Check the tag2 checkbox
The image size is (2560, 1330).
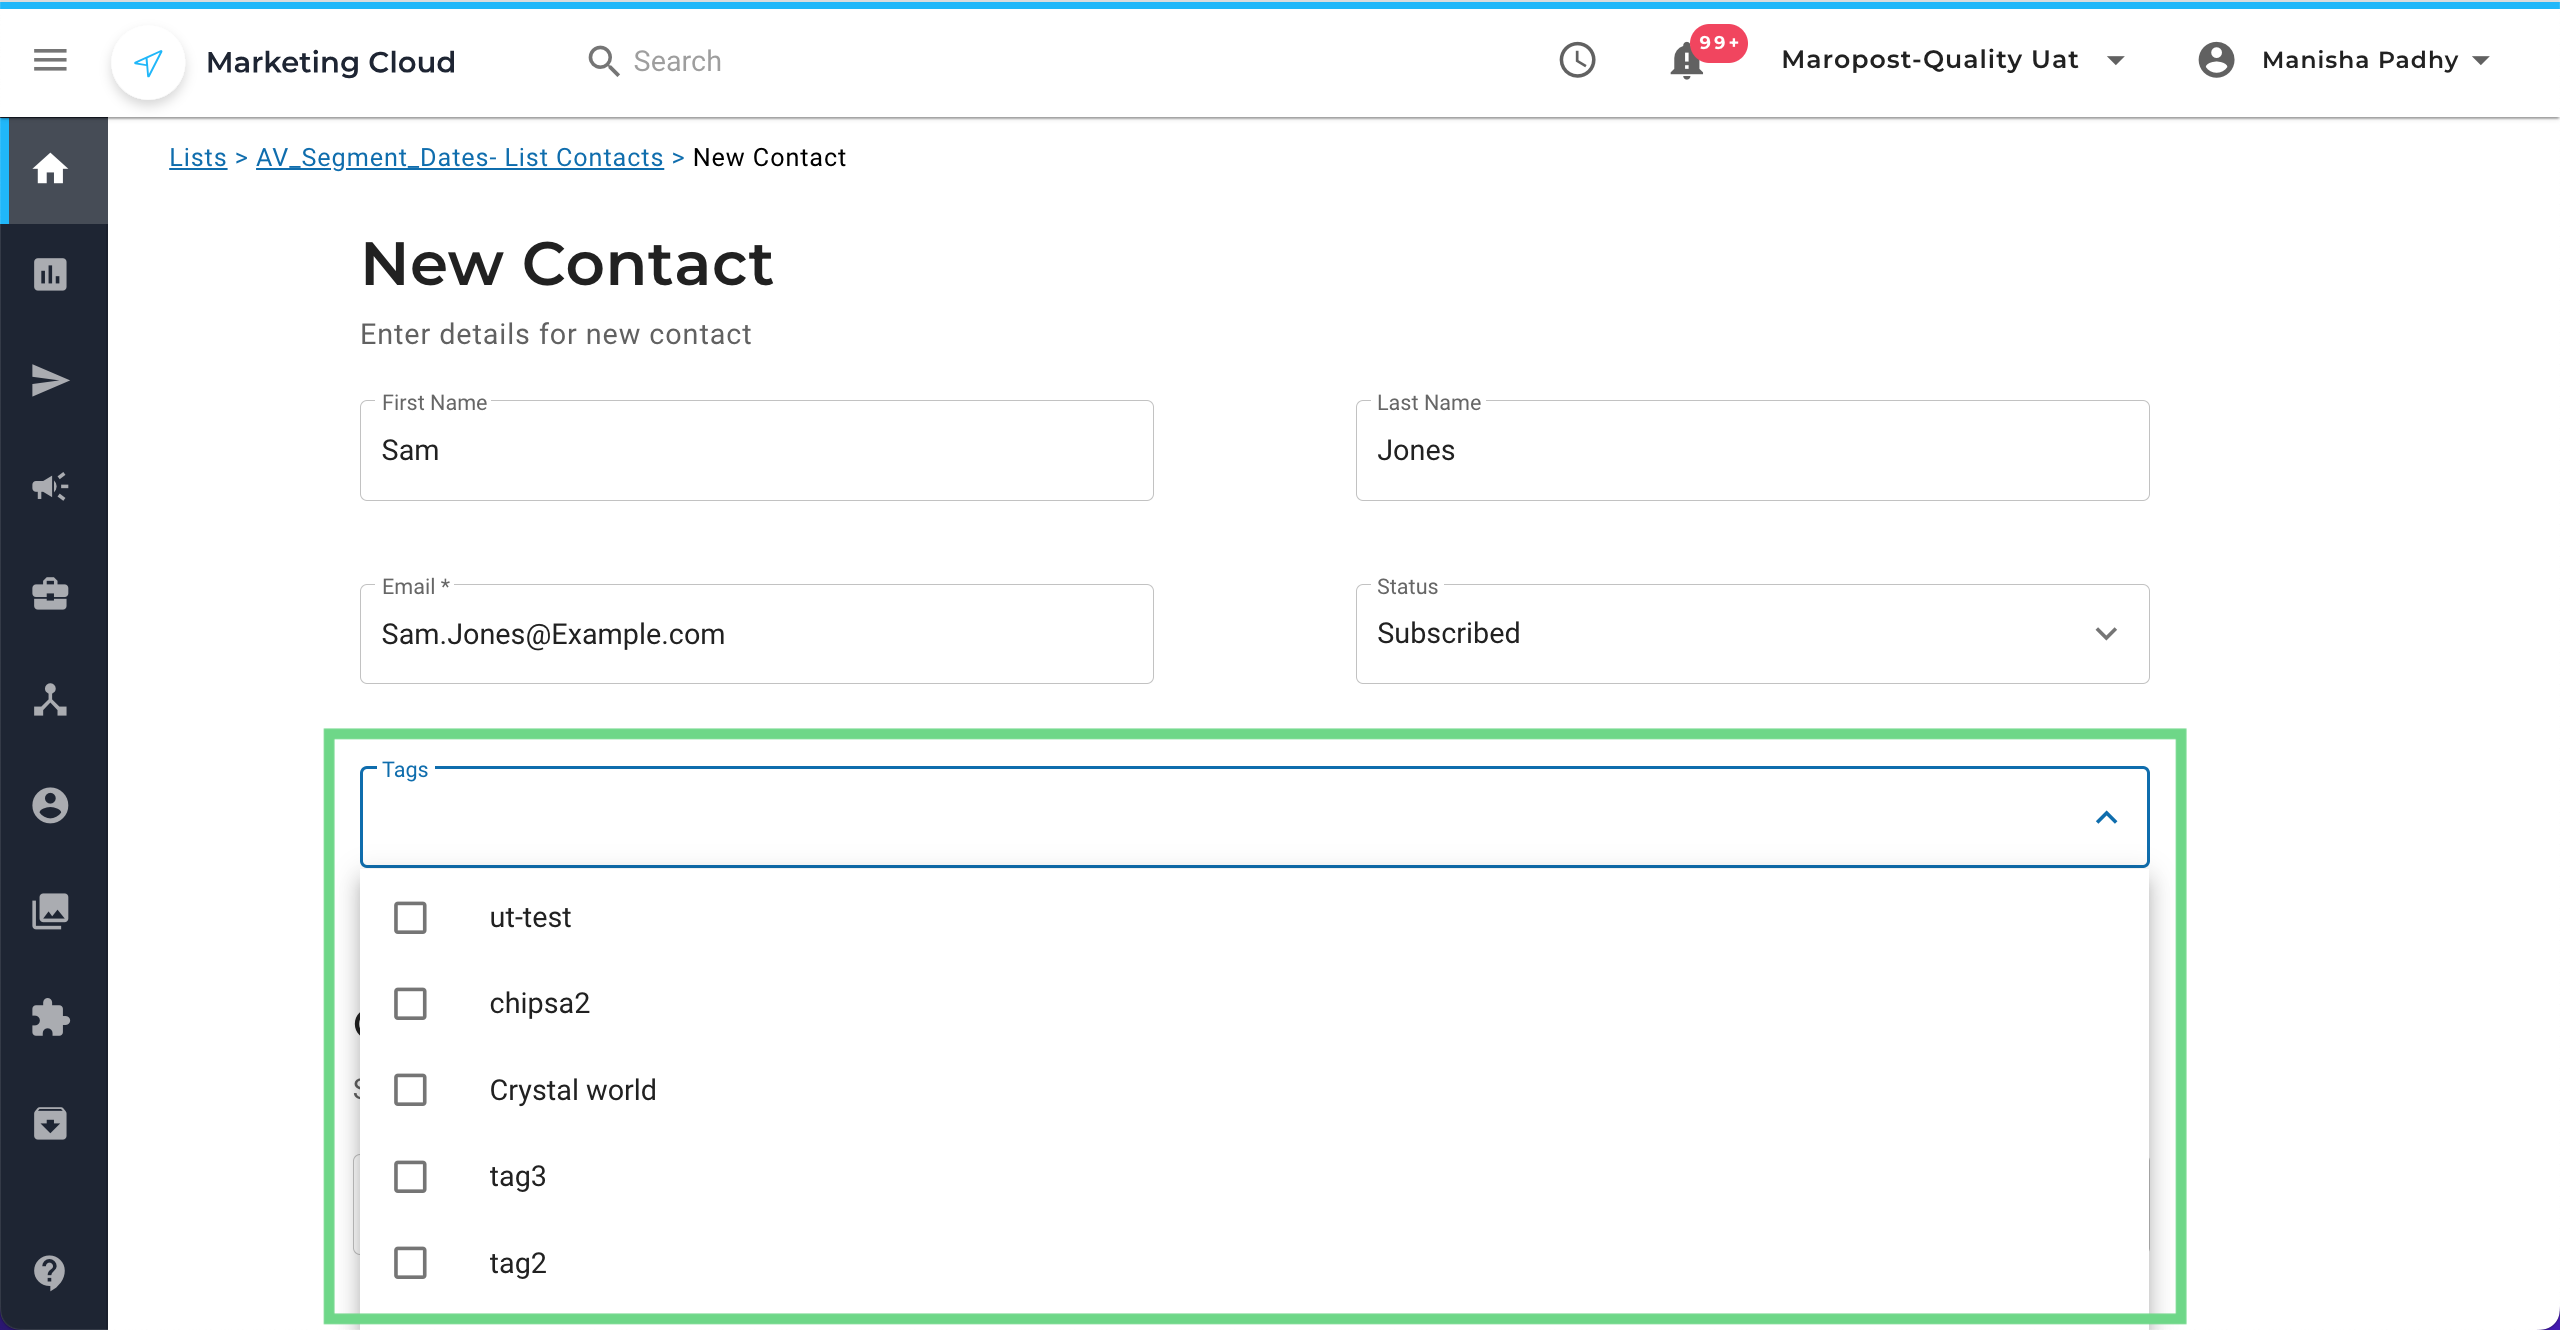point(410,1262)
